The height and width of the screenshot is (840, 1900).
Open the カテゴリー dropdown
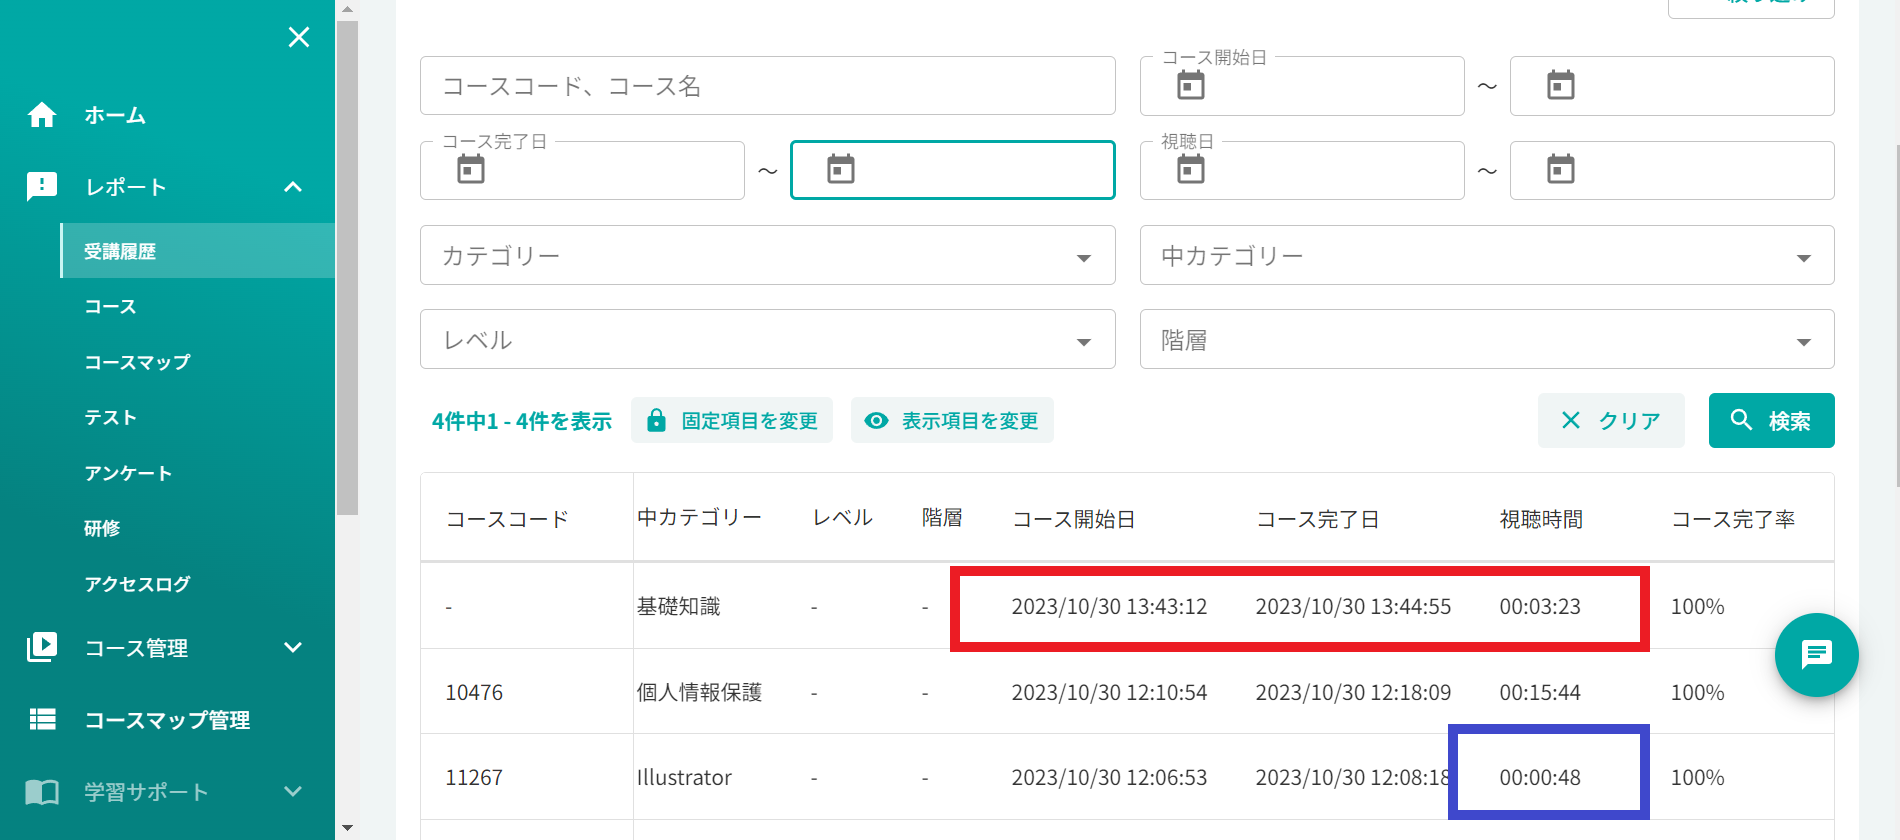(768, 255)
